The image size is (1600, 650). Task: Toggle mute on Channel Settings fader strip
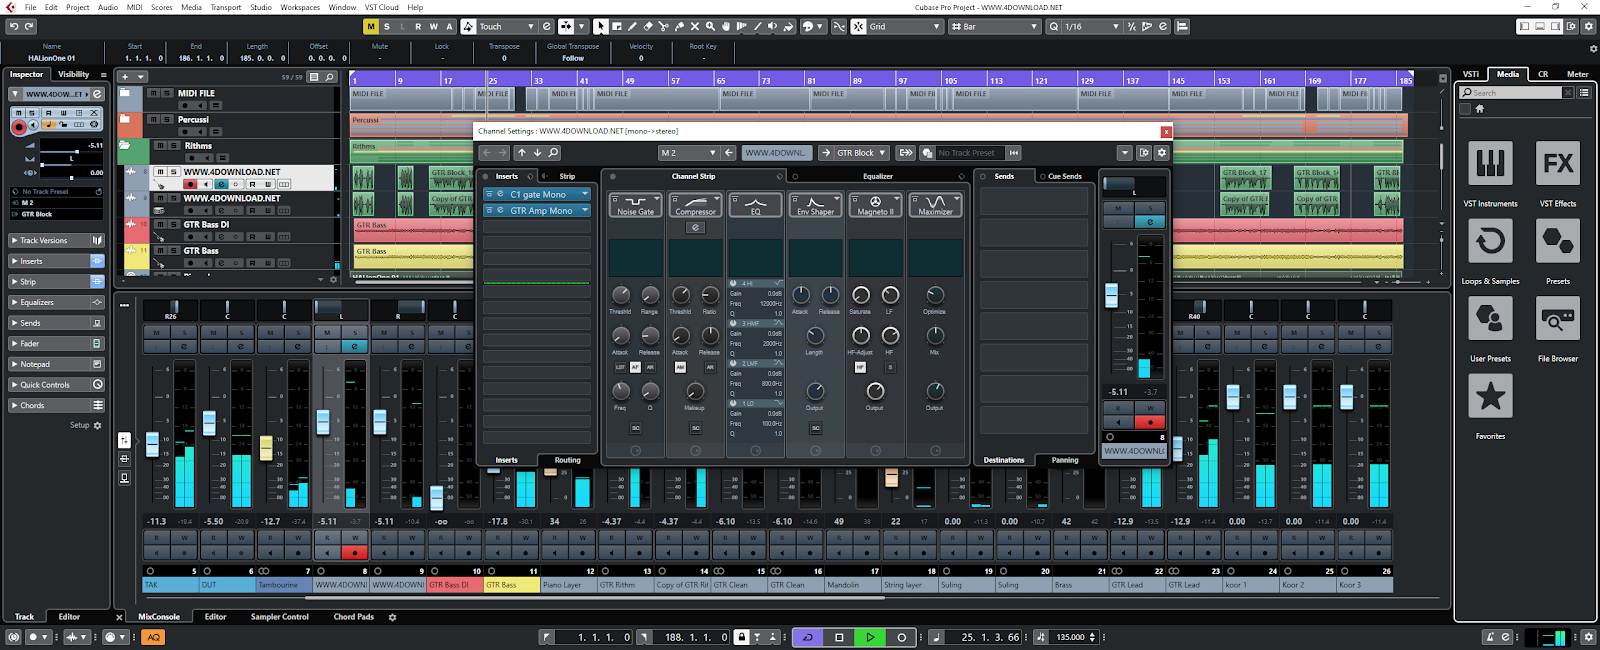click(1119, 208)
